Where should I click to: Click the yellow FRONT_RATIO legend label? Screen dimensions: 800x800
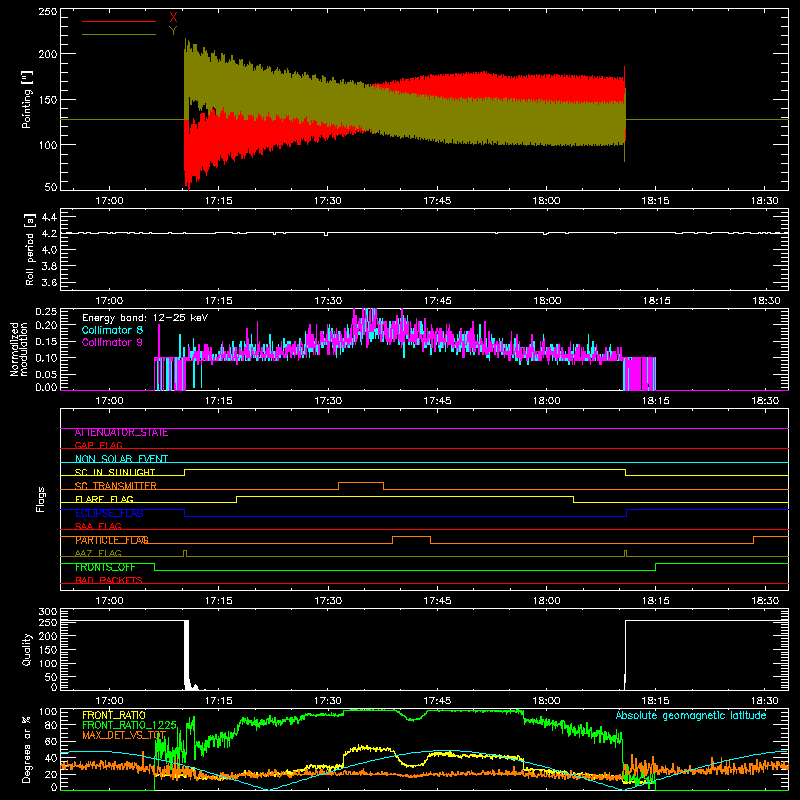[x=114, y=715]
